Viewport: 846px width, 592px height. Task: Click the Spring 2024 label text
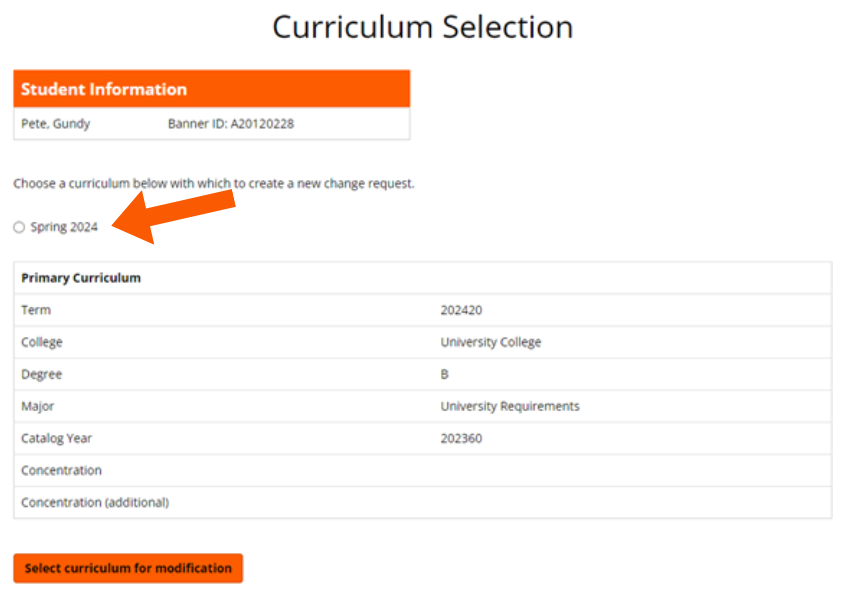click(x=64, y=228)
